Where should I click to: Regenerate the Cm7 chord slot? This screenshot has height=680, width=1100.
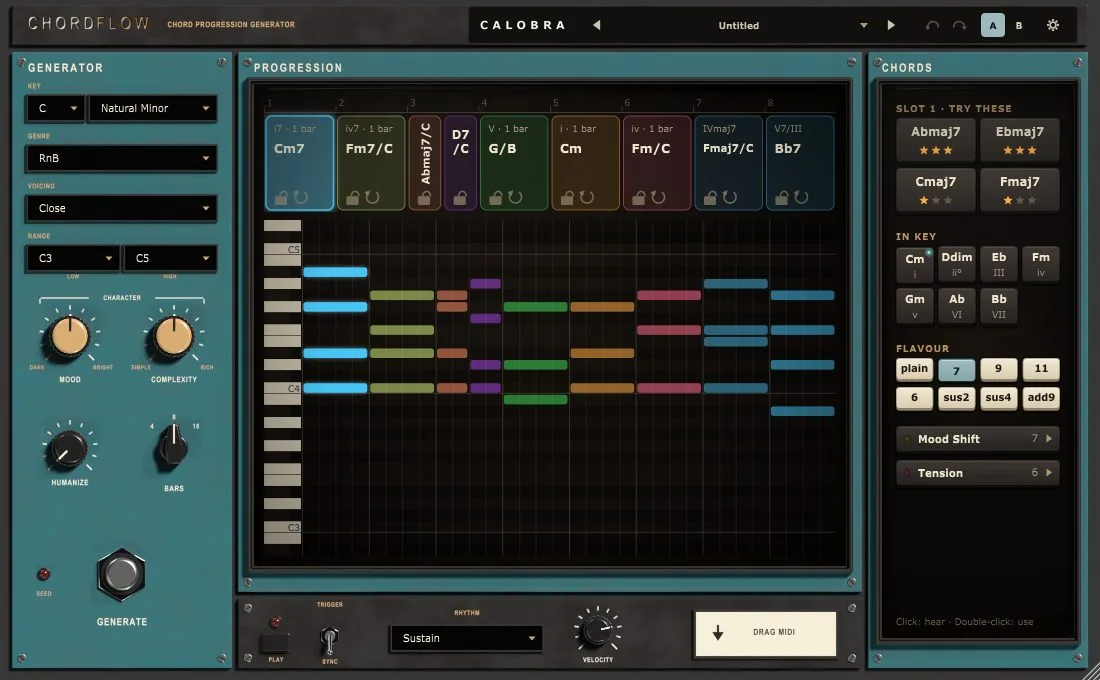coord(301,198)
